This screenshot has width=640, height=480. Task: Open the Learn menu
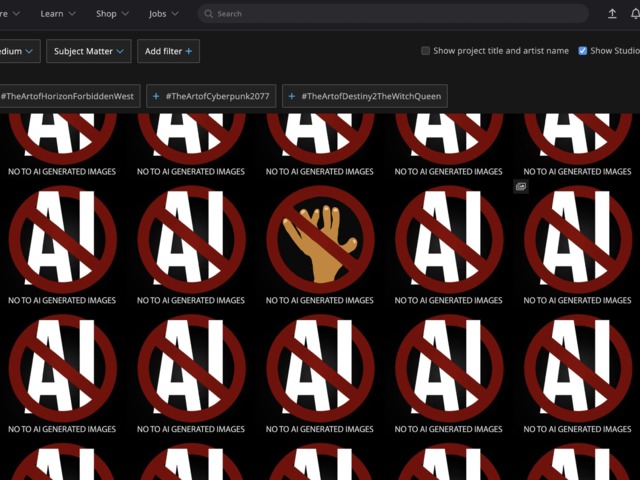[58, 14]
